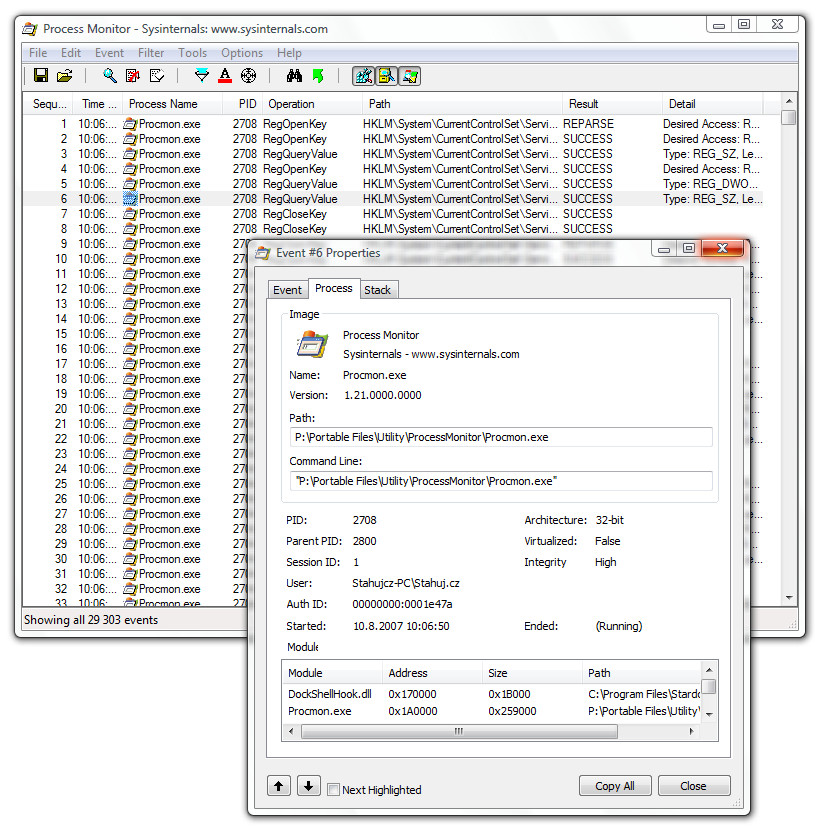This screenshot has height=837, width=823.
Task: Click the previous event up-arrow button
Action: [x=279, y=786]
